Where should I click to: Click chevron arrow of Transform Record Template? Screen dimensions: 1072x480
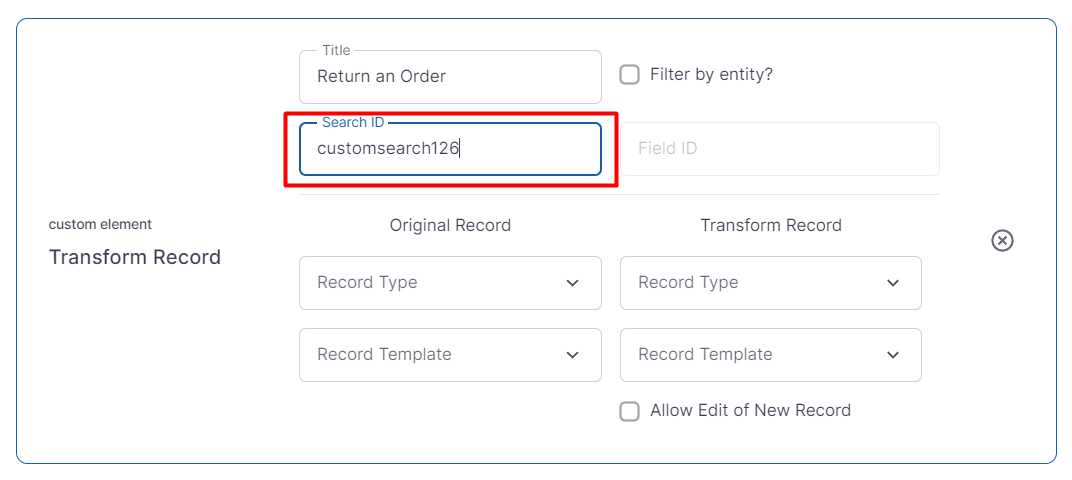(893, 355)
